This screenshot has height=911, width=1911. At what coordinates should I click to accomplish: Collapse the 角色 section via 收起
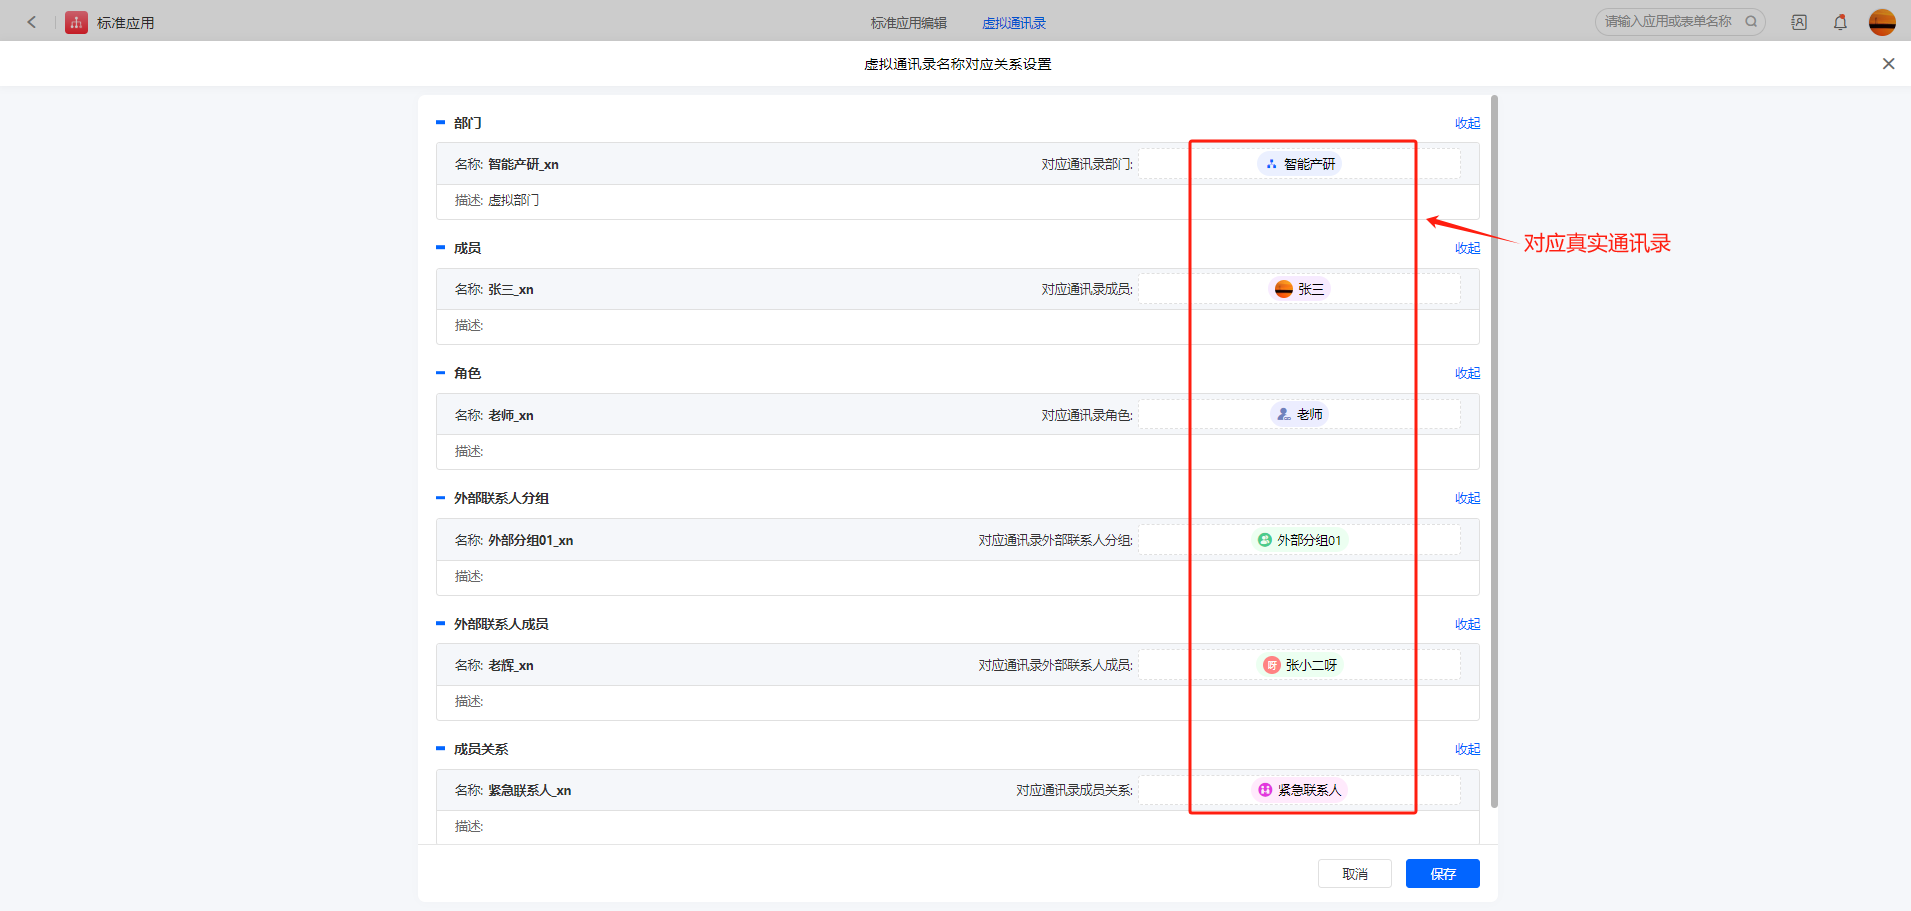point(1467,373)
